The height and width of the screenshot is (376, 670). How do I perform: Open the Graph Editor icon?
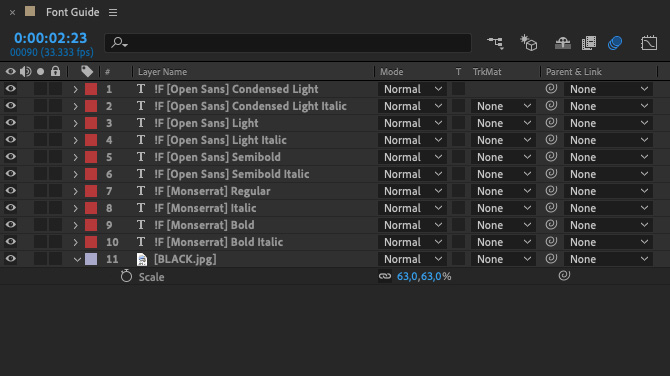(x=649, y=43)
